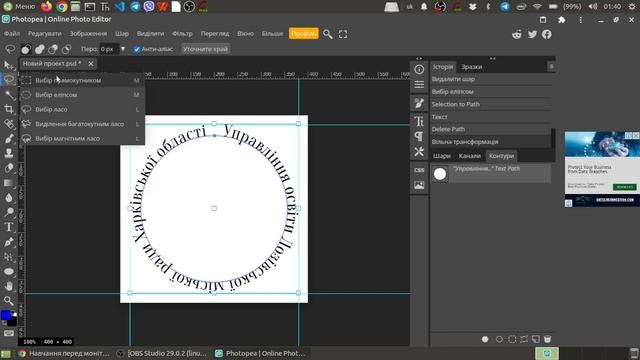The width and height of the screenshot is (640, 360).
Task: Open the CSS panel
Action: 419,170
